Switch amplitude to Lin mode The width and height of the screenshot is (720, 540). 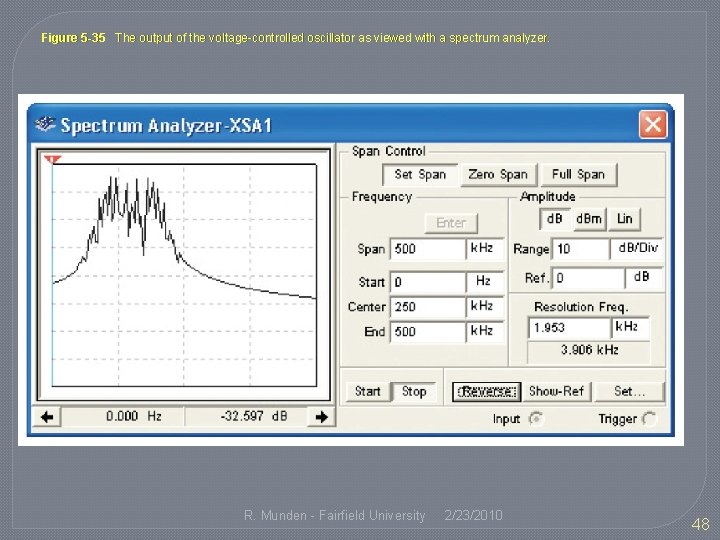tap(624, 219)
